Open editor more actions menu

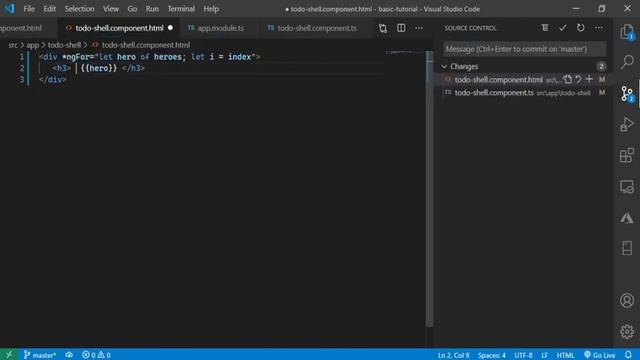pyautogui.click(x=419, y=28)
